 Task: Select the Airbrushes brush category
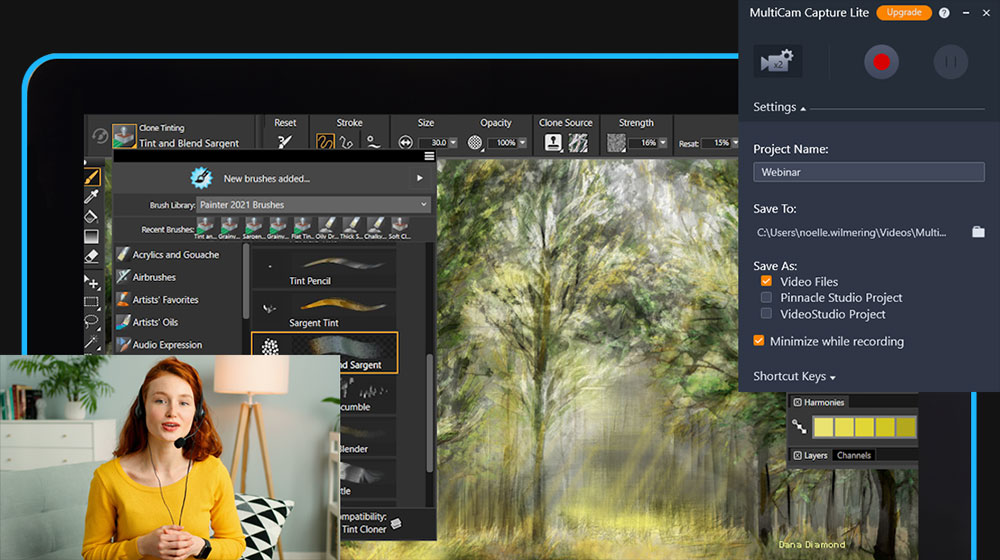click(x=153, y=277)
